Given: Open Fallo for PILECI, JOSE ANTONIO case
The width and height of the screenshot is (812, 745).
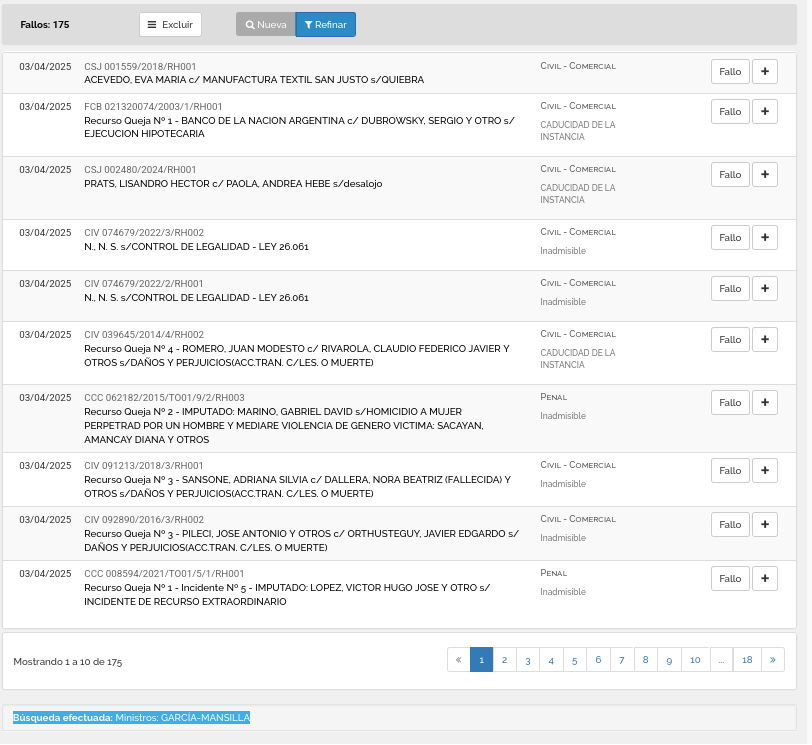Looking at the screenshot, I should [730, 525].
